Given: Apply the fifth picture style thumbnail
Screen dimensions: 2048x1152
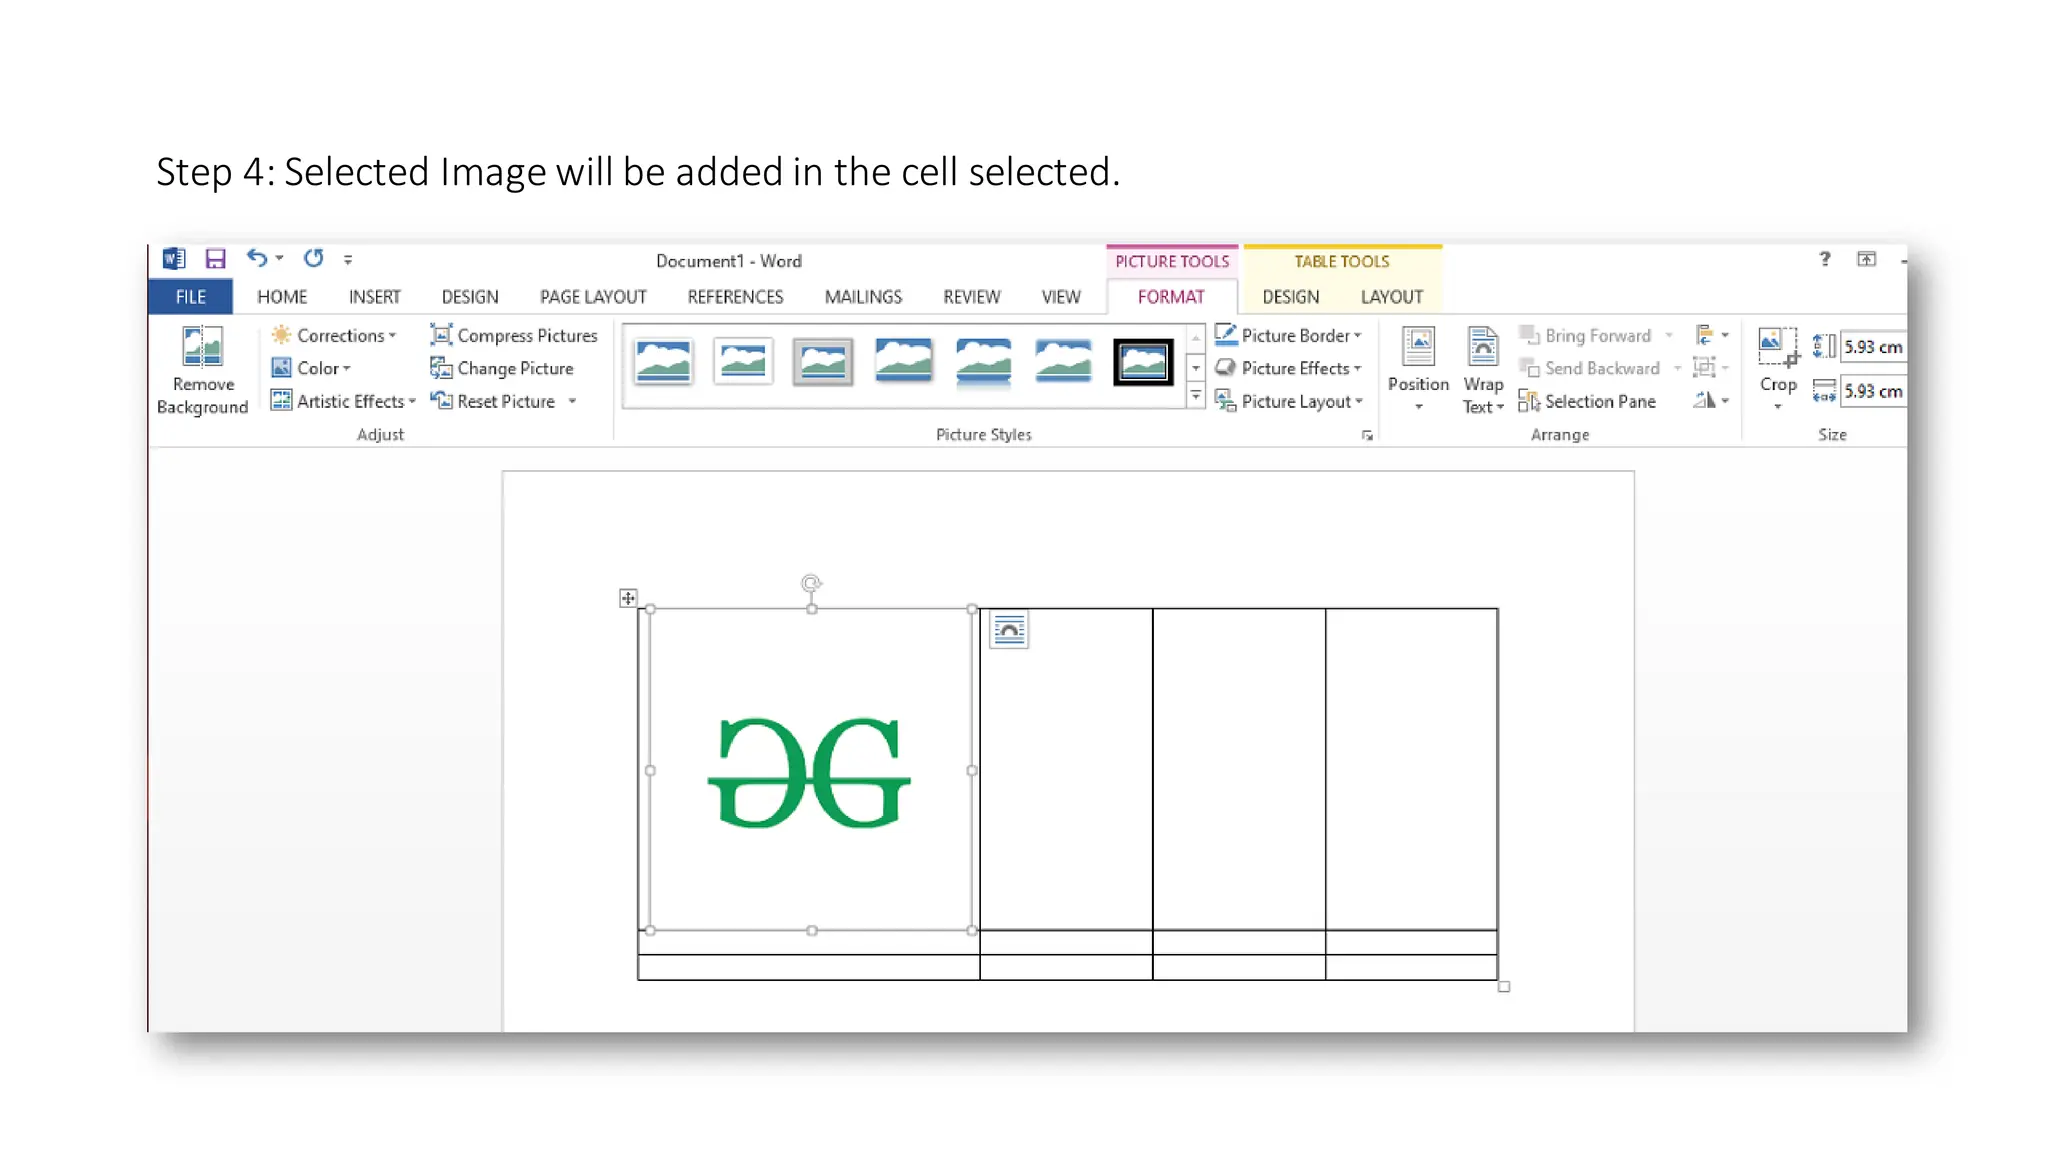Looking at the screenshot, I should [983, 362].
